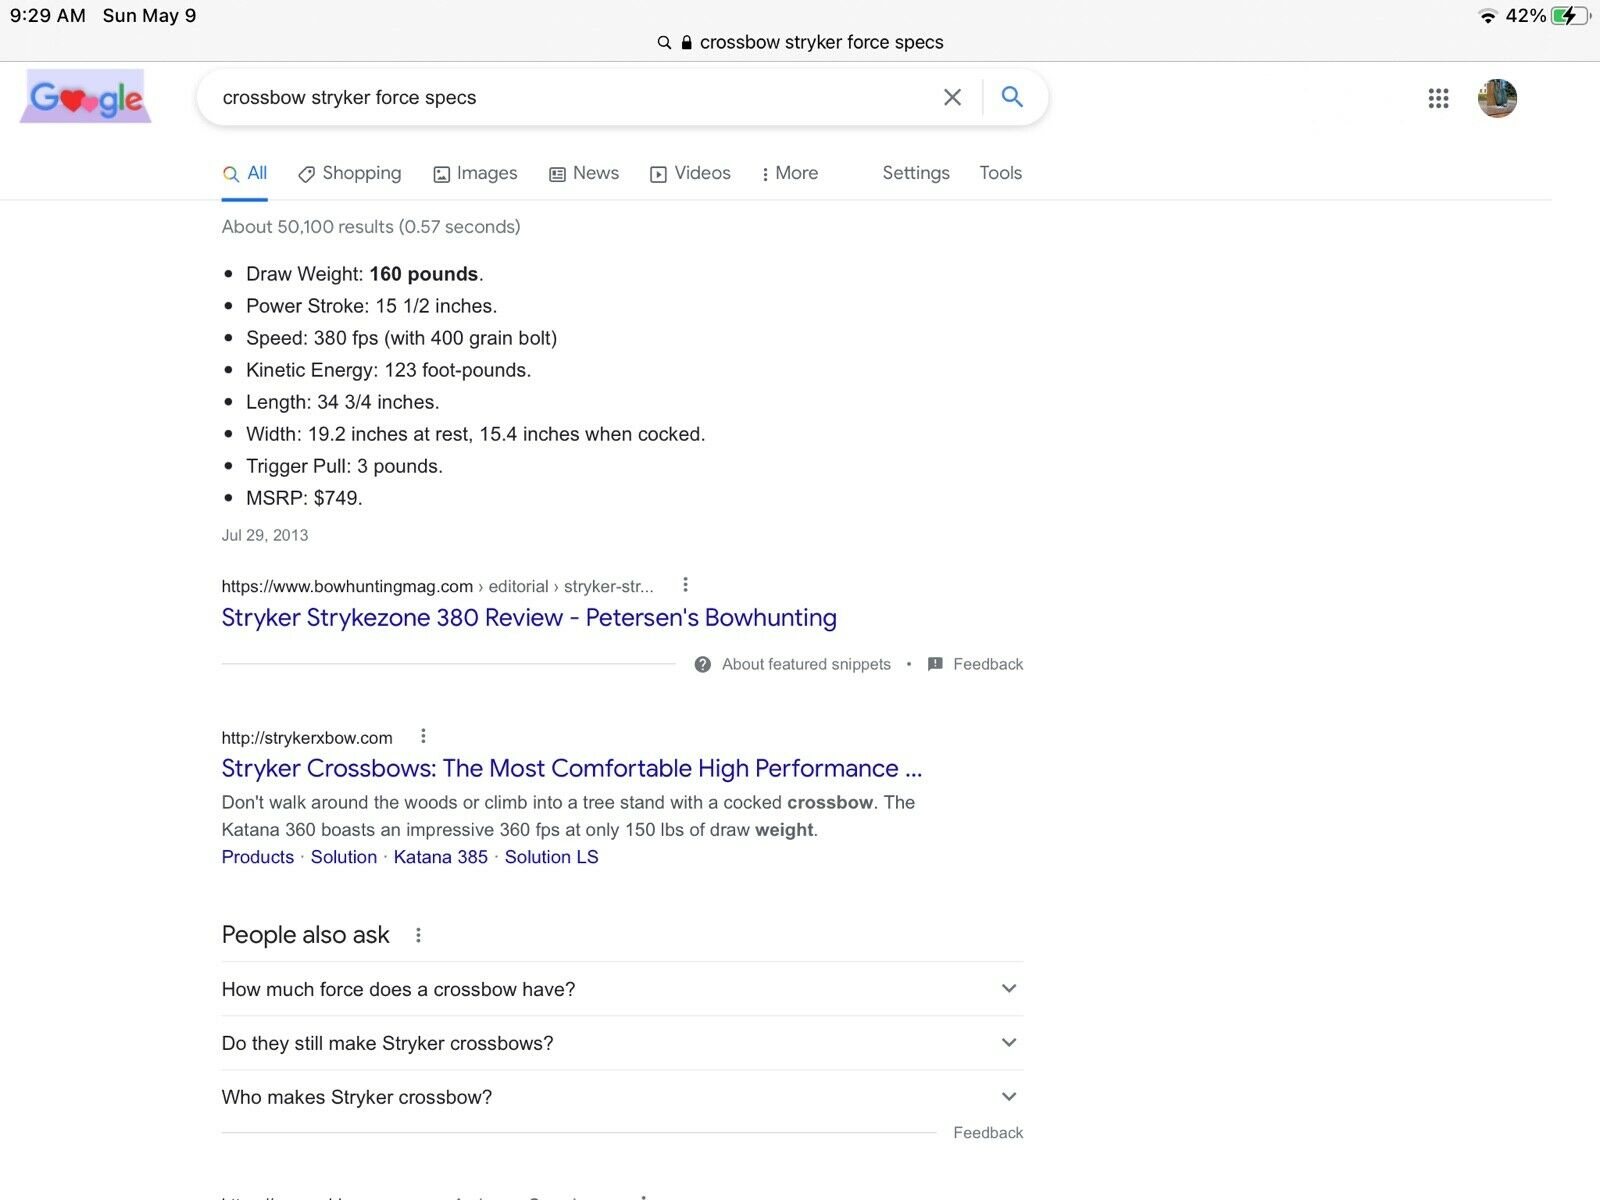The height and width of the screenshot is (1200, 1600).
Task: Click the 'Length: 34 3/4 inches' line
Action: point(343,402)
